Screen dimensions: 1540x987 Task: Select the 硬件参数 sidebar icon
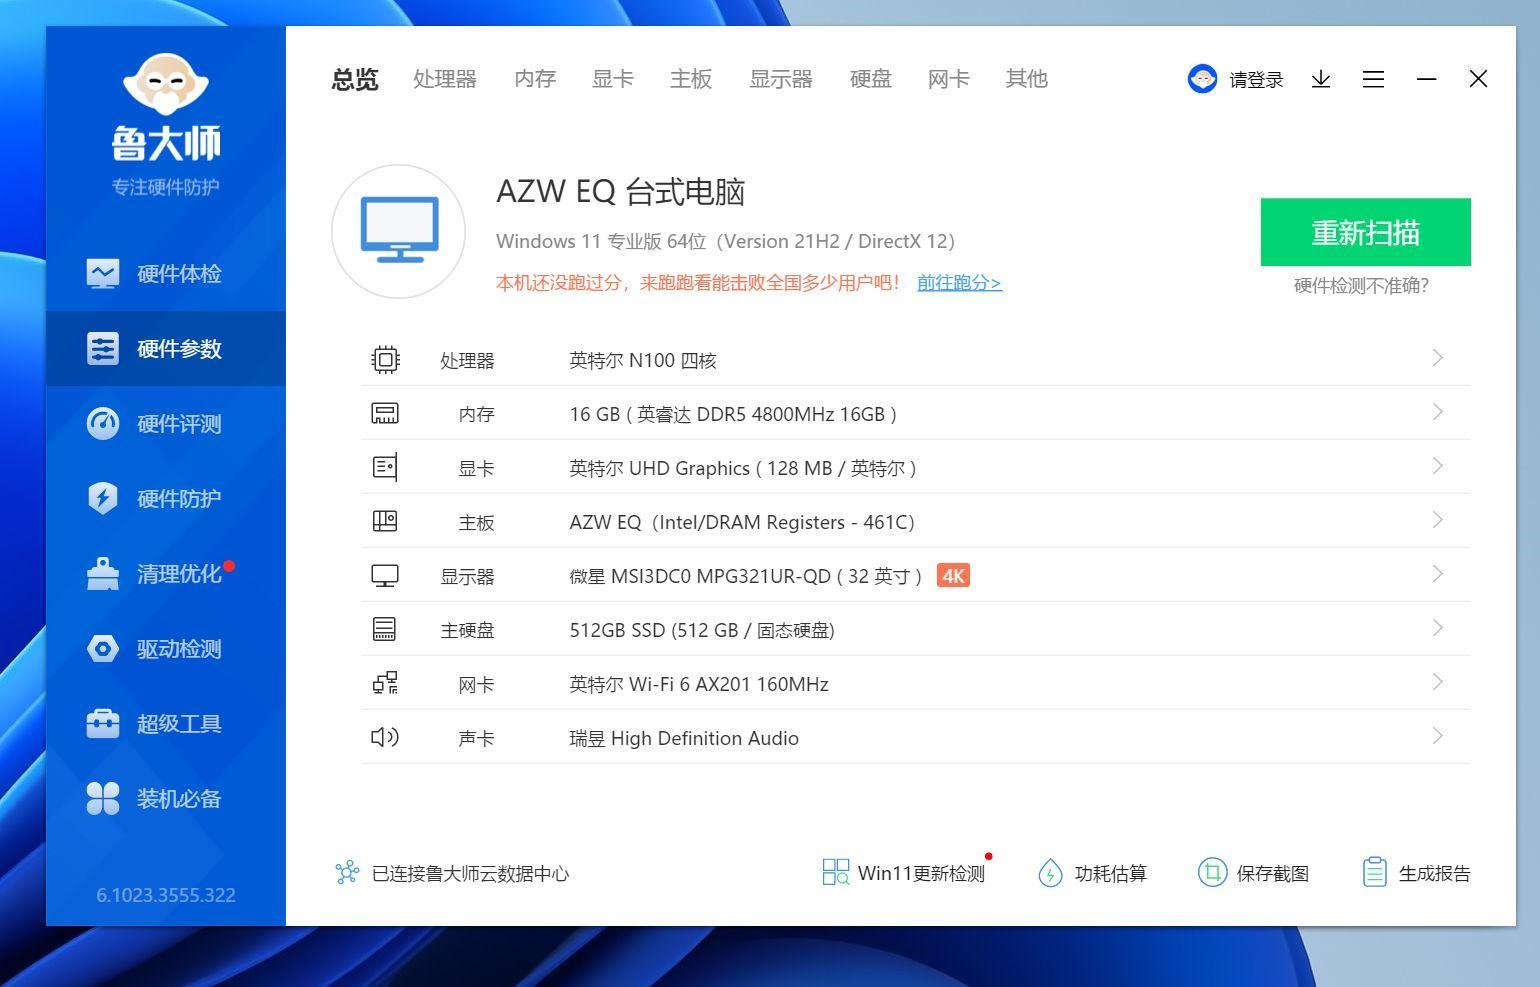[x=102, y=348]
